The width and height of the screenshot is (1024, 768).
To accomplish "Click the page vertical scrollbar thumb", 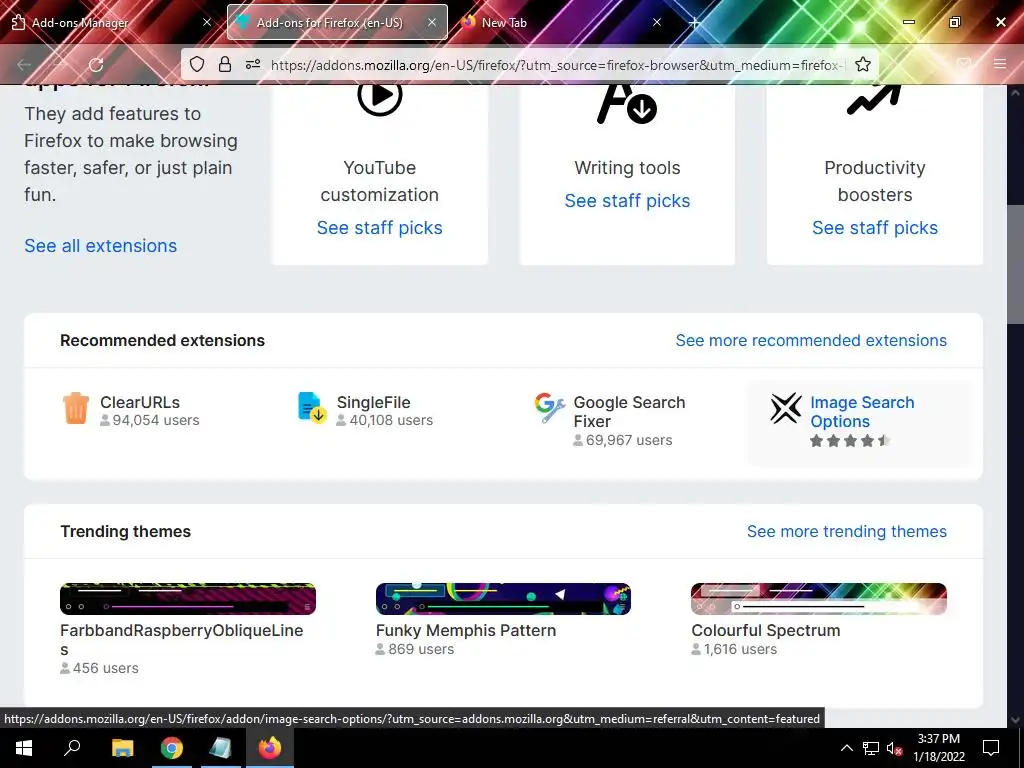I will point(1016,263).
